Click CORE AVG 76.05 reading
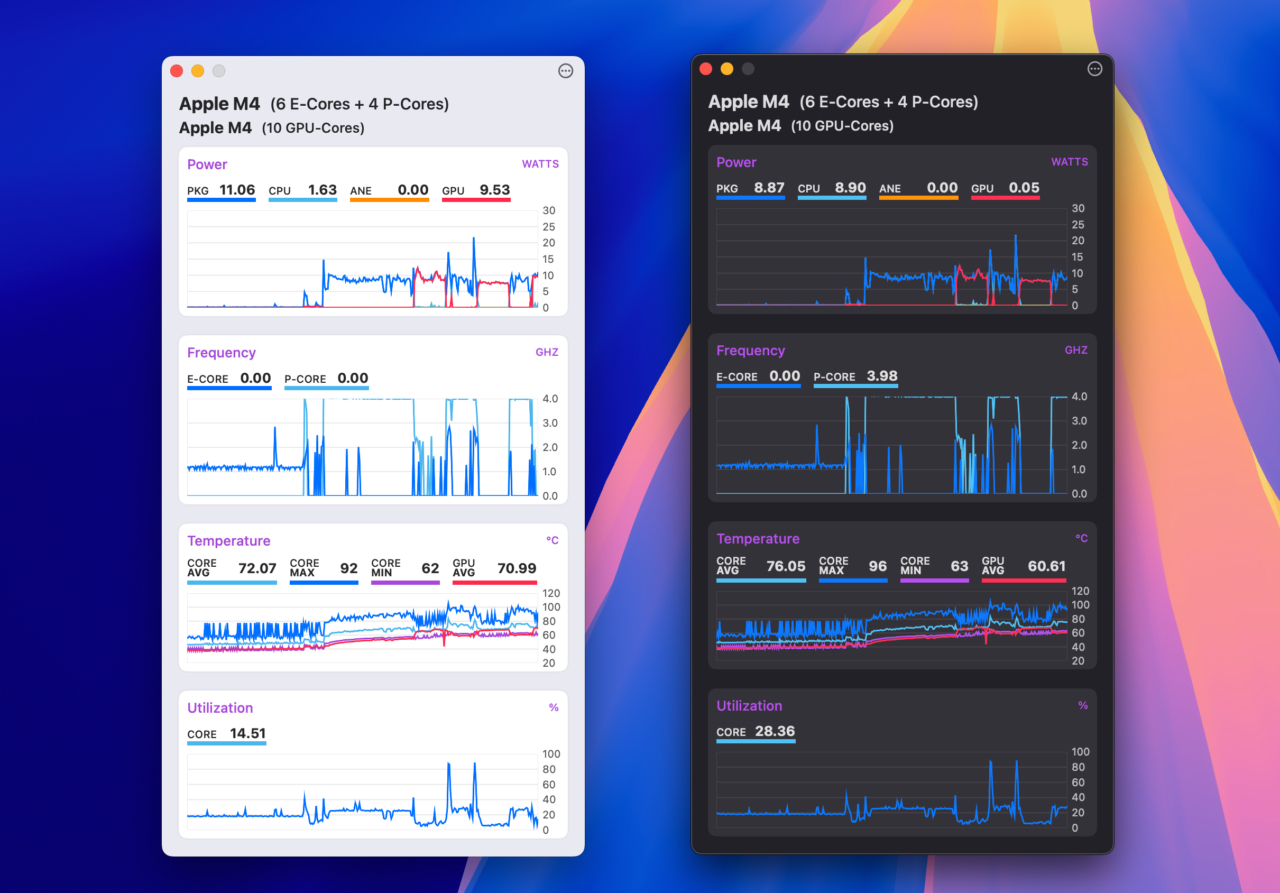This screenshot has width=1280, height=893. (x=761, y=568)
